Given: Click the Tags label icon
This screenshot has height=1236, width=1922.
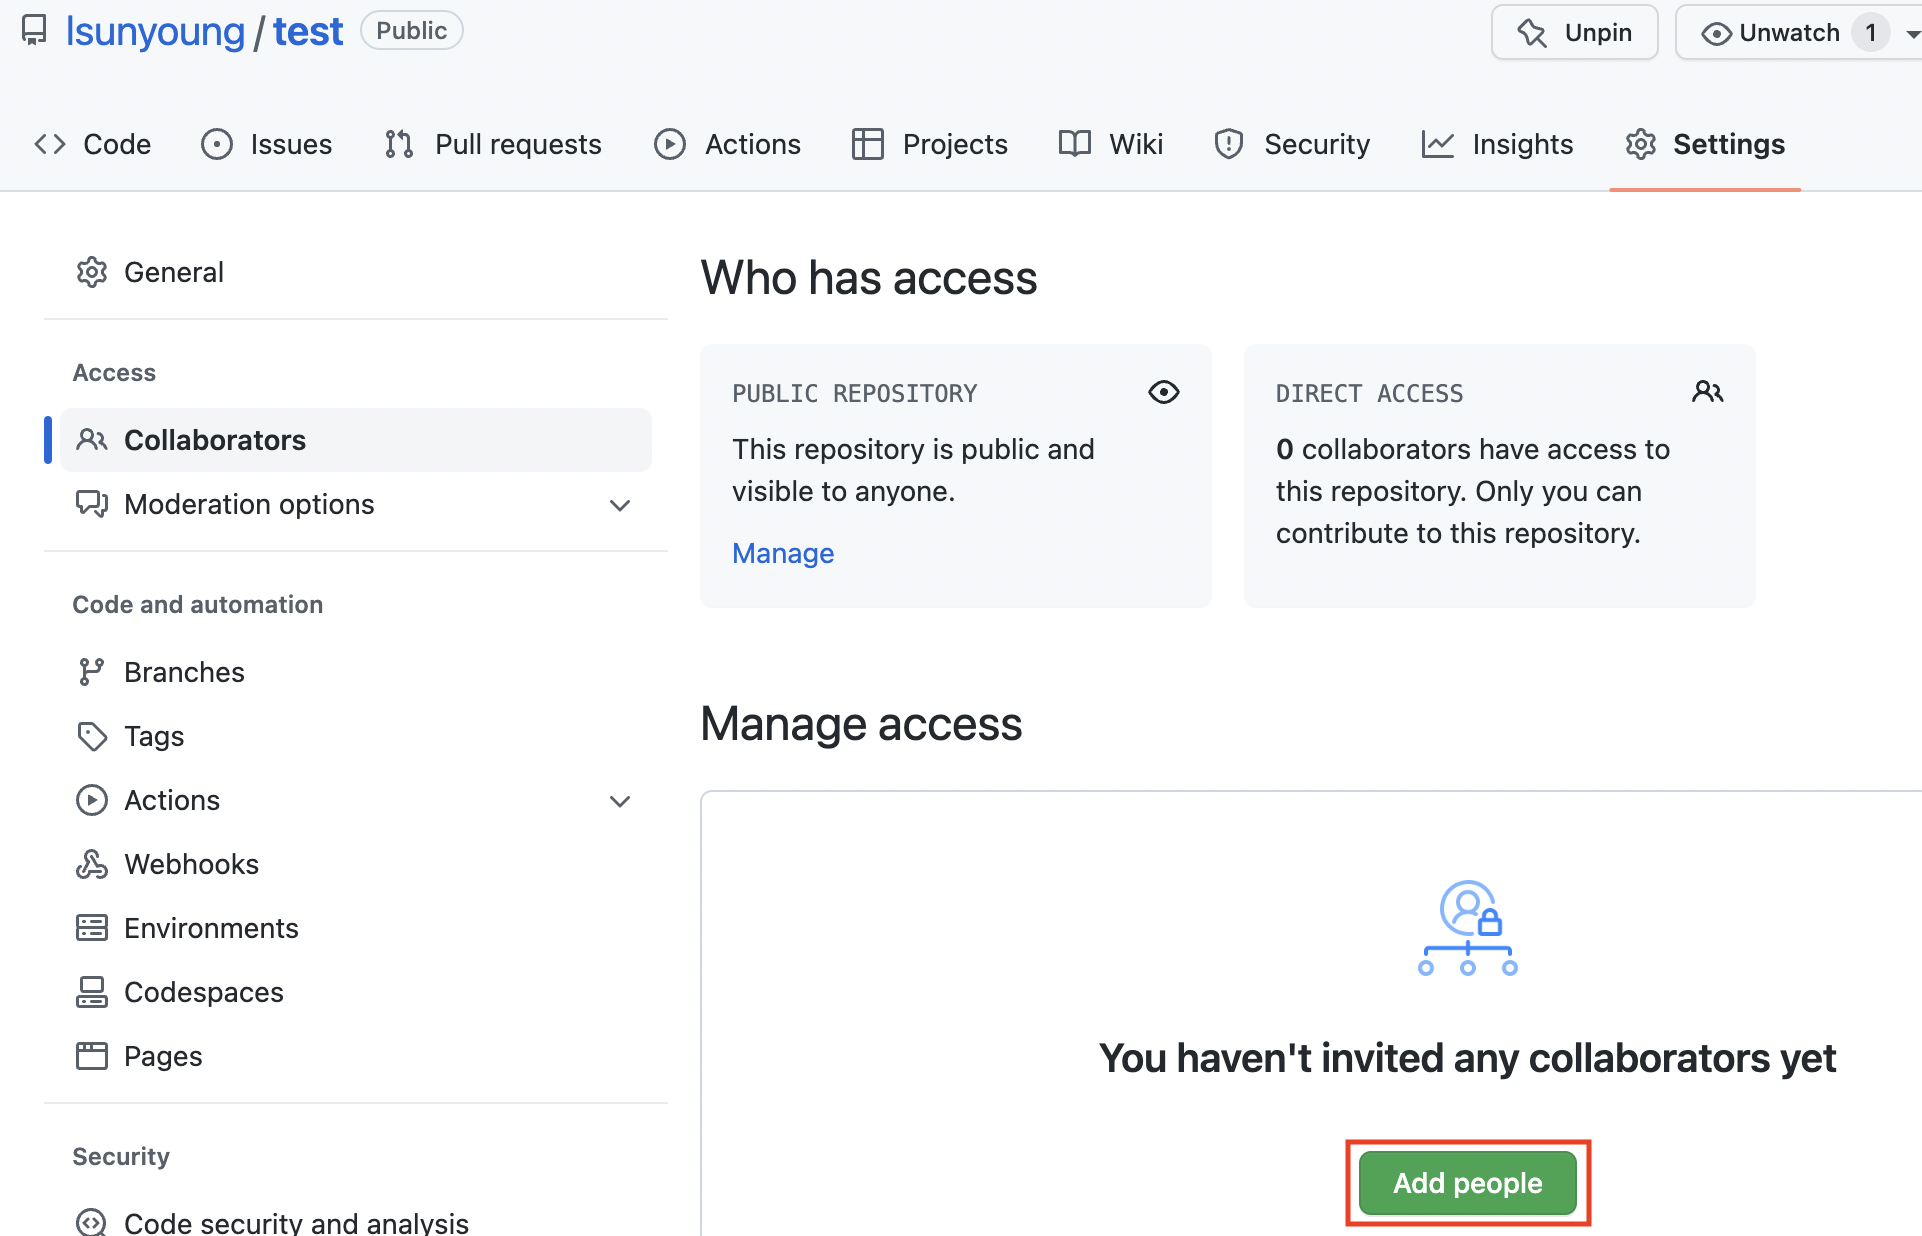Looking at the screenshot, I should point(91,736).
